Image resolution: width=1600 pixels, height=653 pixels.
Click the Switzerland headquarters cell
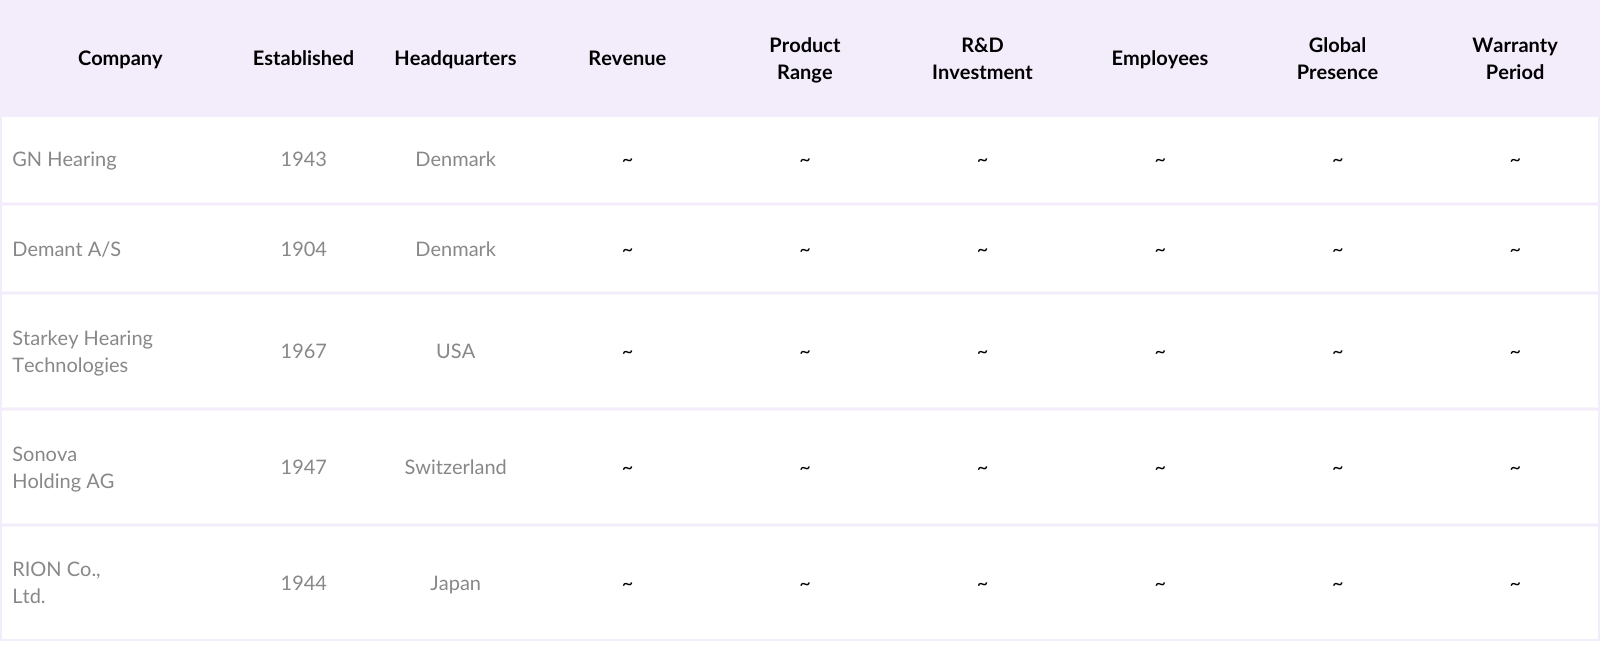pos(455,467)
